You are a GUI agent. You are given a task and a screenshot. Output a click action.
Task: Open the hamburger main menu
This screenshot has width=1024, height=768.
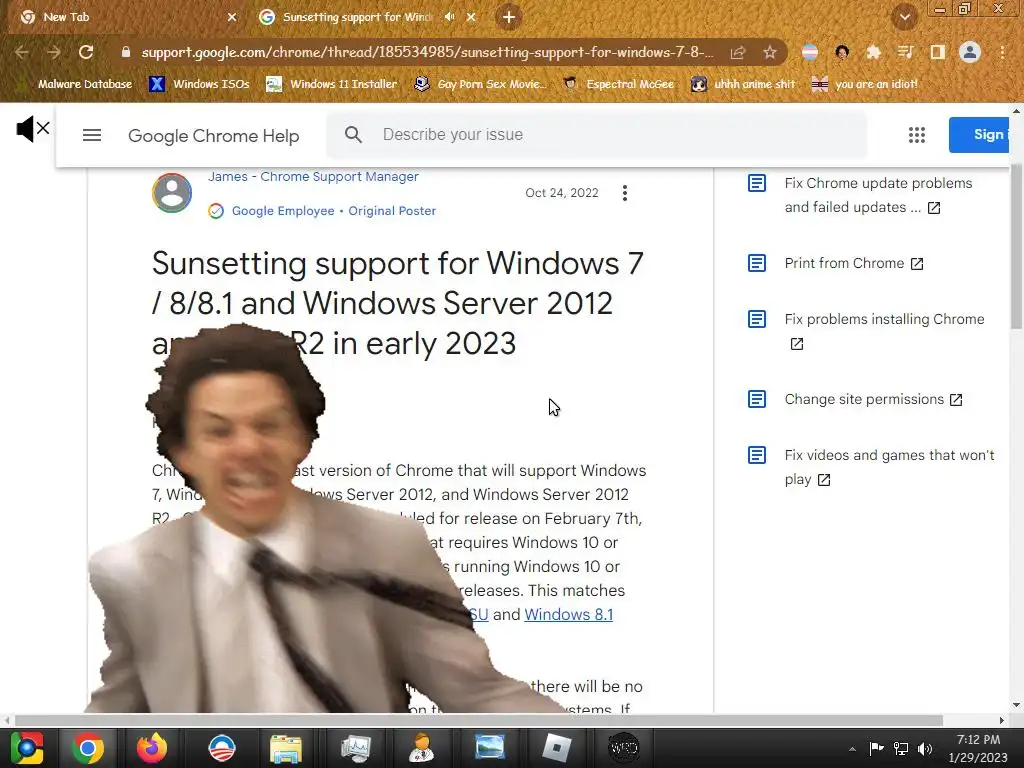pyautogui.click(x=92, y=135)
